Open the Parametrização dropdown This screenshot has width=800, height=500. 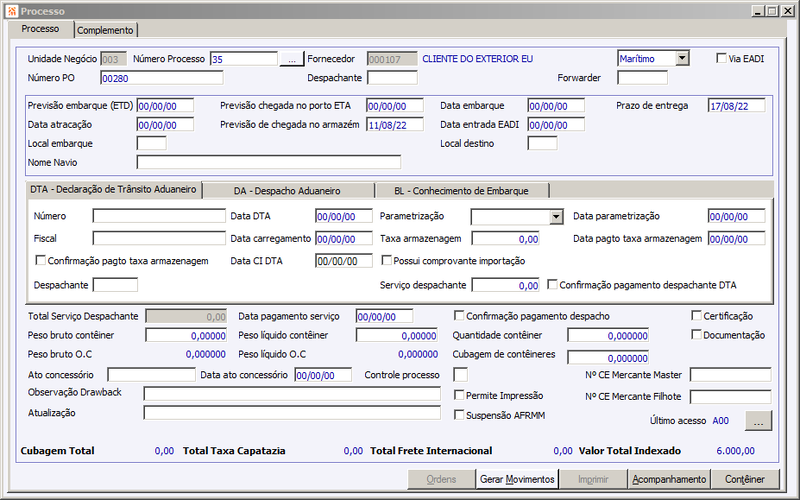556,217
